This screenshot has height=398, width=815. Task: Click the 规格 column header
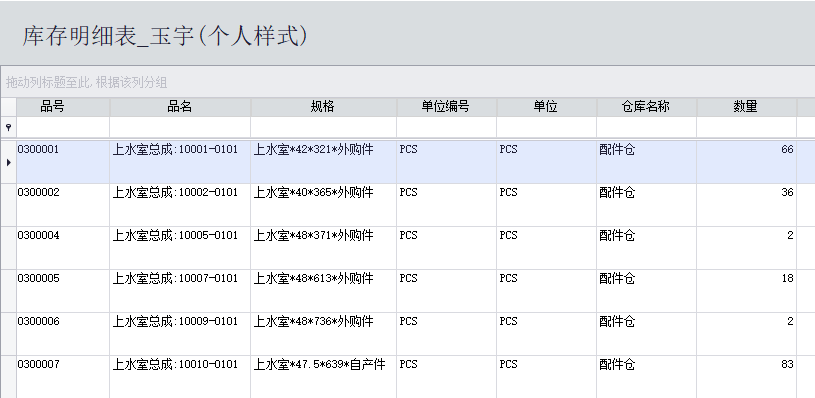tap(323, 107)
